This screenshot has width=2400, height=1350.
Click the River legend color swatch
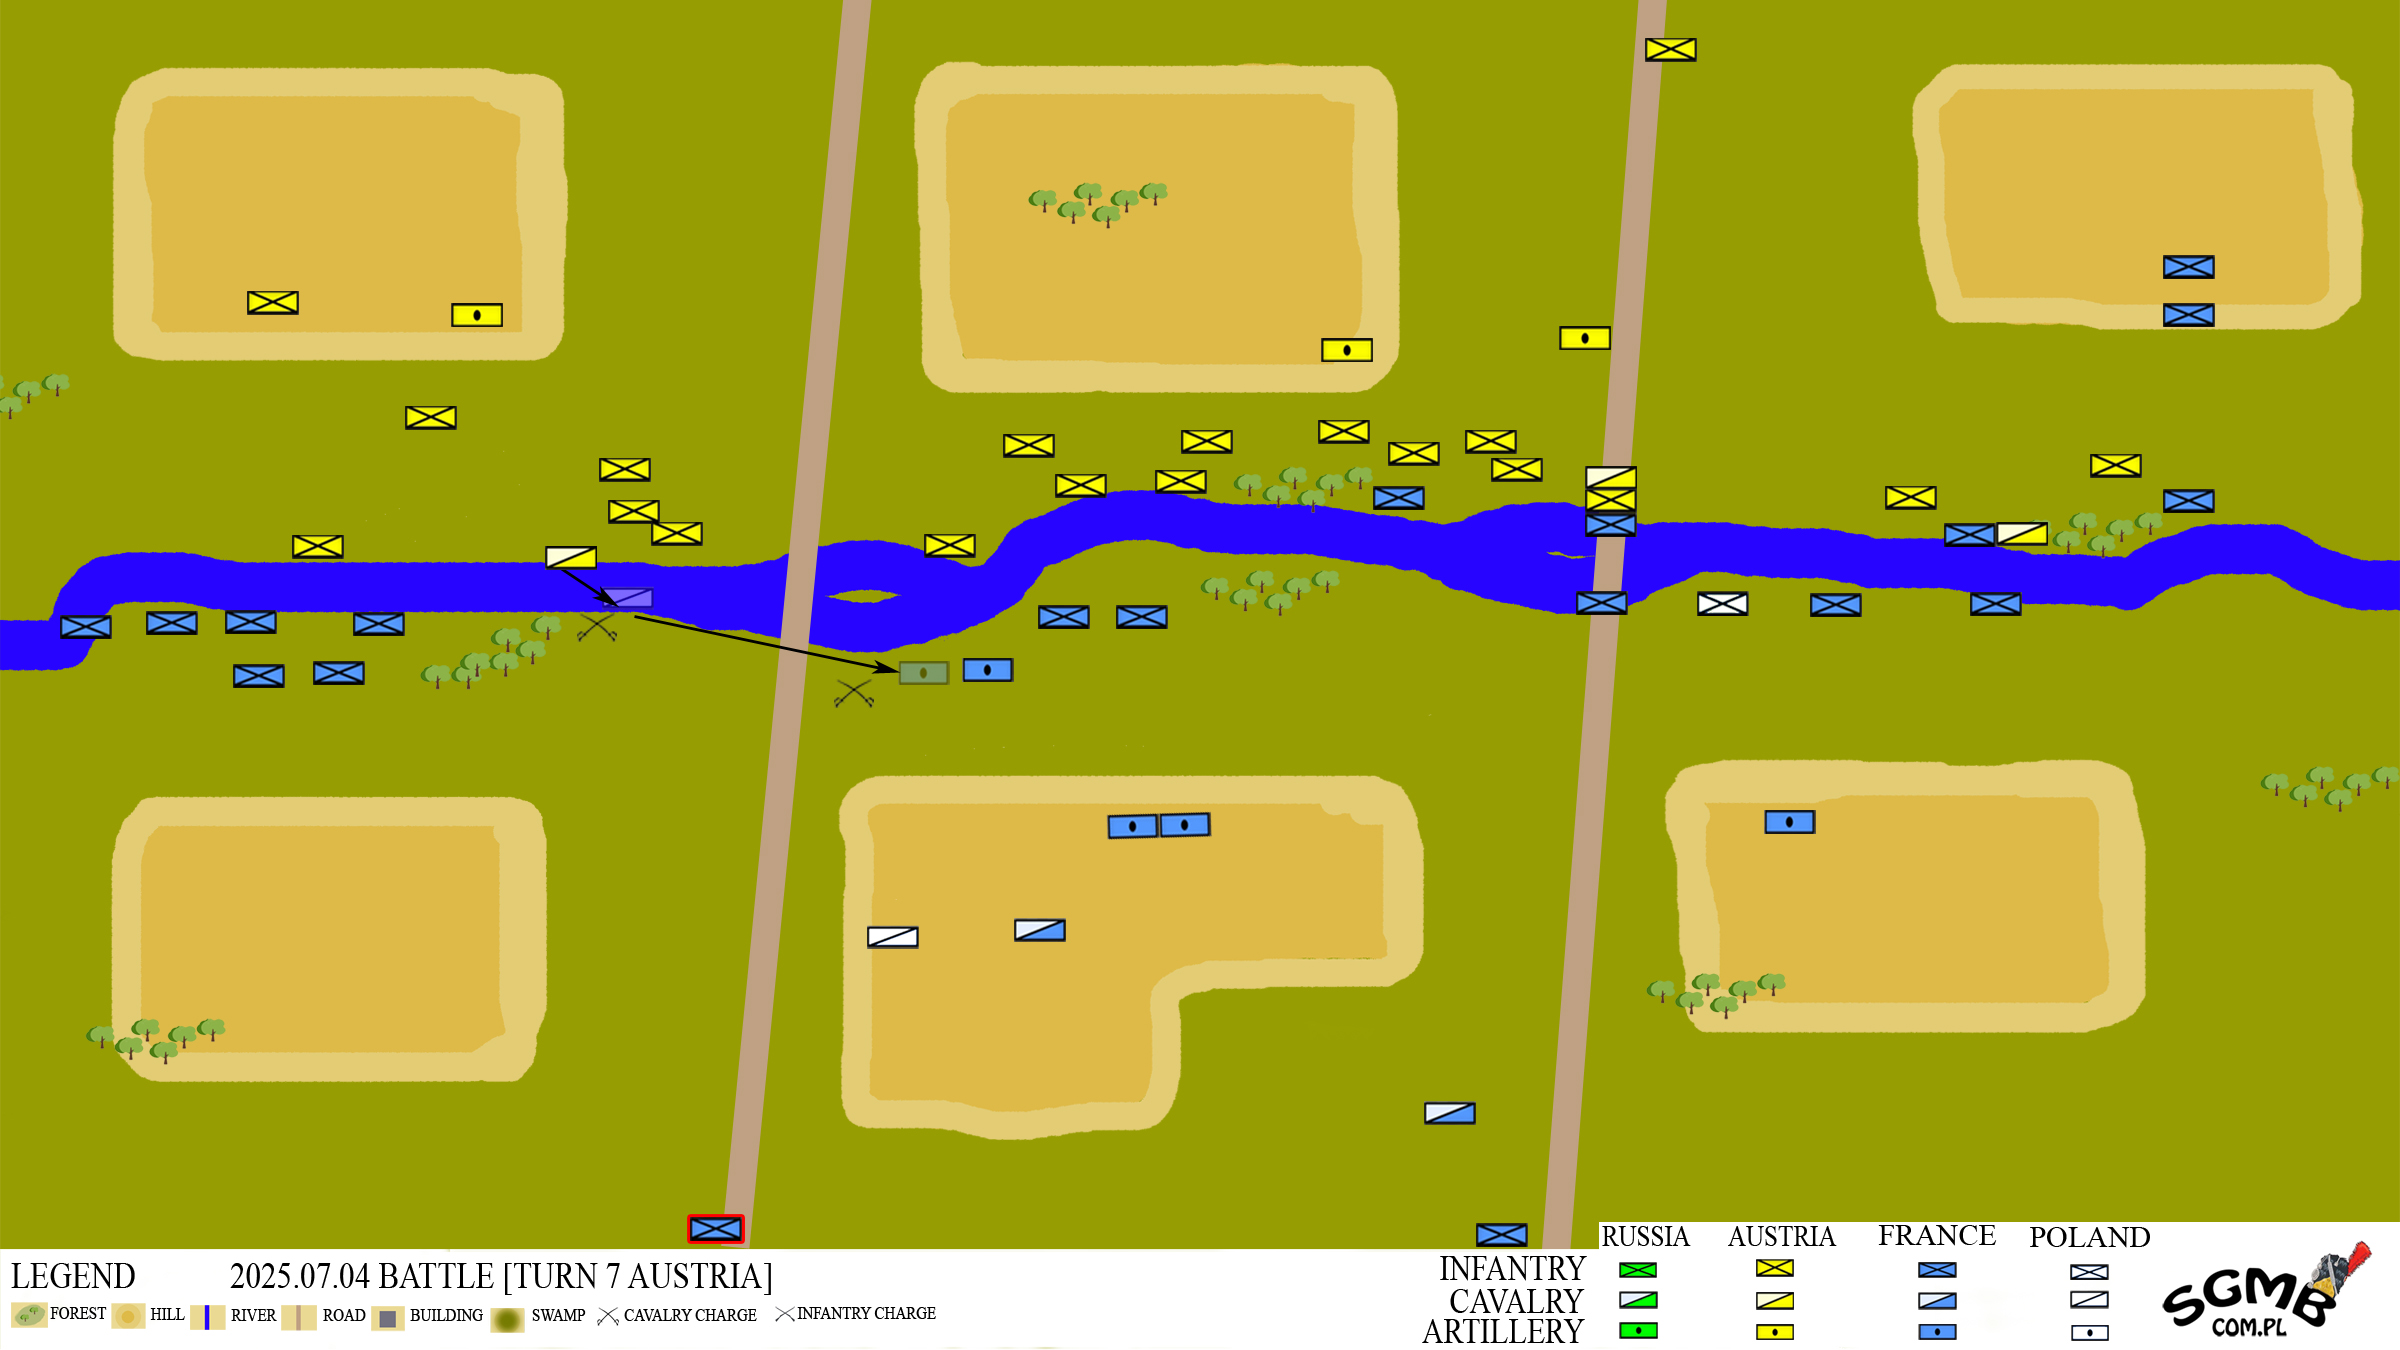pyautogui.click(x=207, y=1317)
